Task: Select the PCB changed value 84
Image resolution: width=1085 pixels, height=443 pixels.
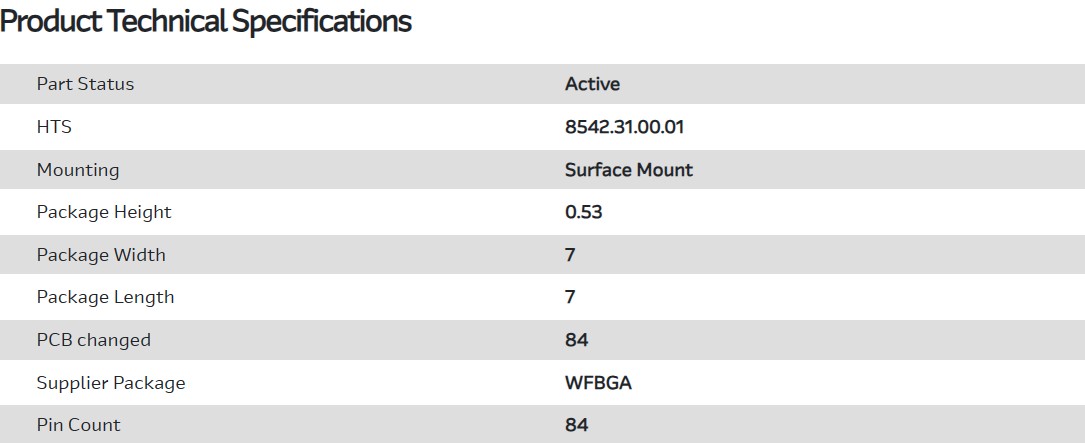Action: pos(576,340)
